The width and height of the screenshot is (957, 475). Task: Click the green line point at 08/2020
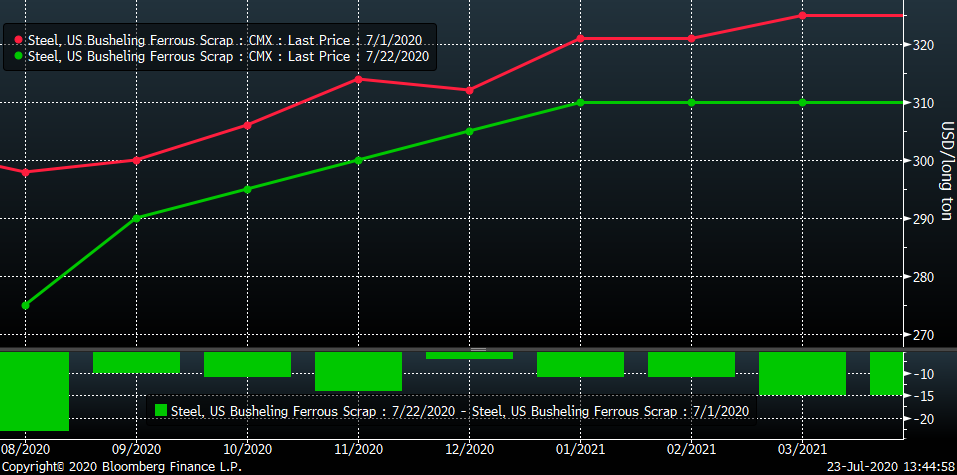(25, 305)
